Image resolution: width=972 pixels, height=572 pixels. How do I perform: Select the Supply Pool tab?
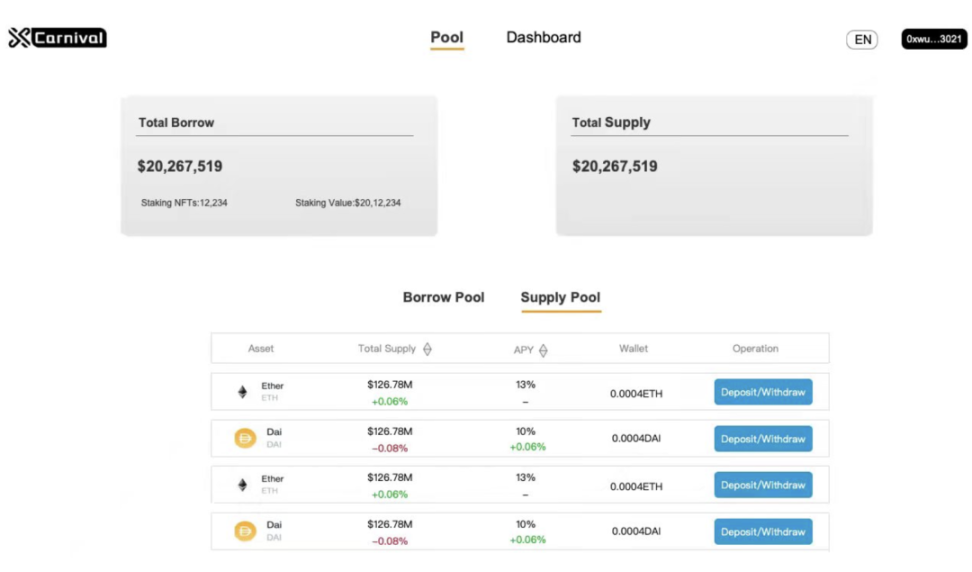[x=560, y=297]
